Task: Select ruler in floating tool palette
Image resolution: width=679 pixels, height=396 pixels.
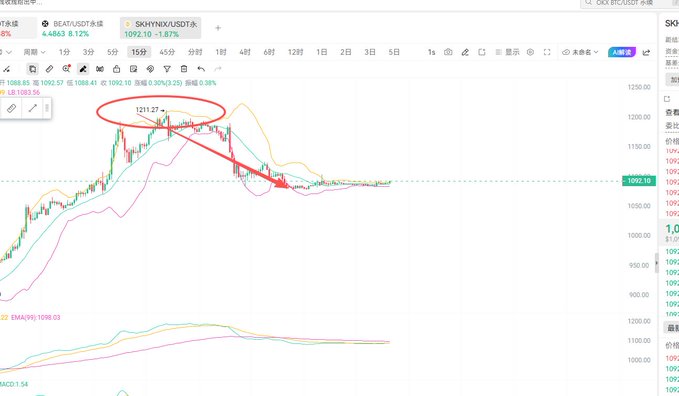Action: (x=12, y=108)
